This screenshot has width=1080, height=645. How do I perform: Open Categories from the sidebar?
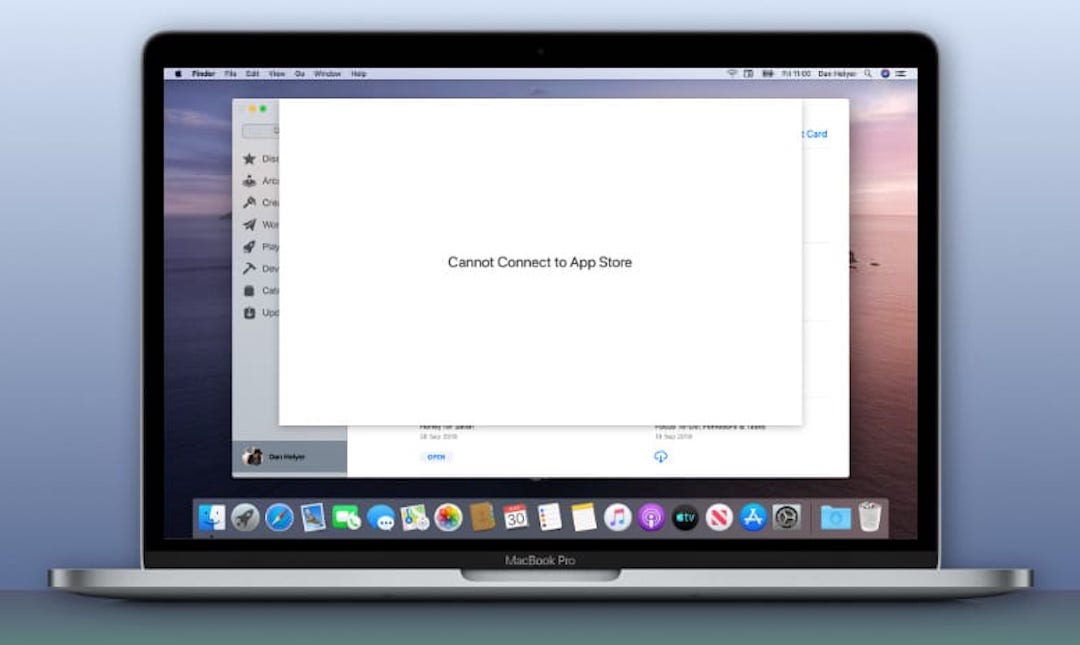tap(263, 290)
